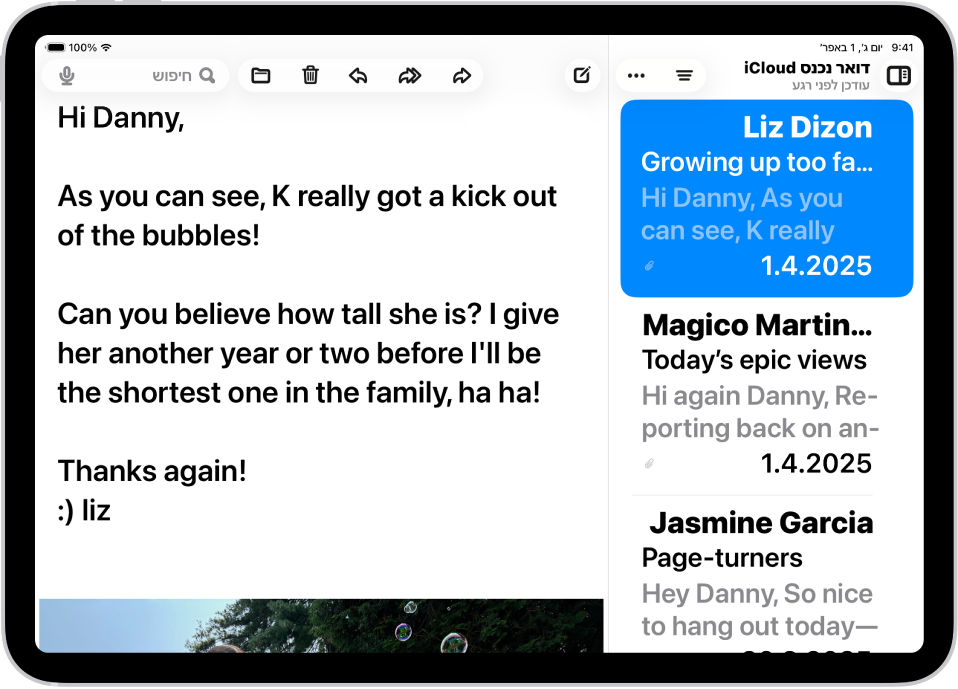This screenshot has width=958, height=689.
Task: Tap the 9:41 clock in status bar
Action: click(902, 47)
